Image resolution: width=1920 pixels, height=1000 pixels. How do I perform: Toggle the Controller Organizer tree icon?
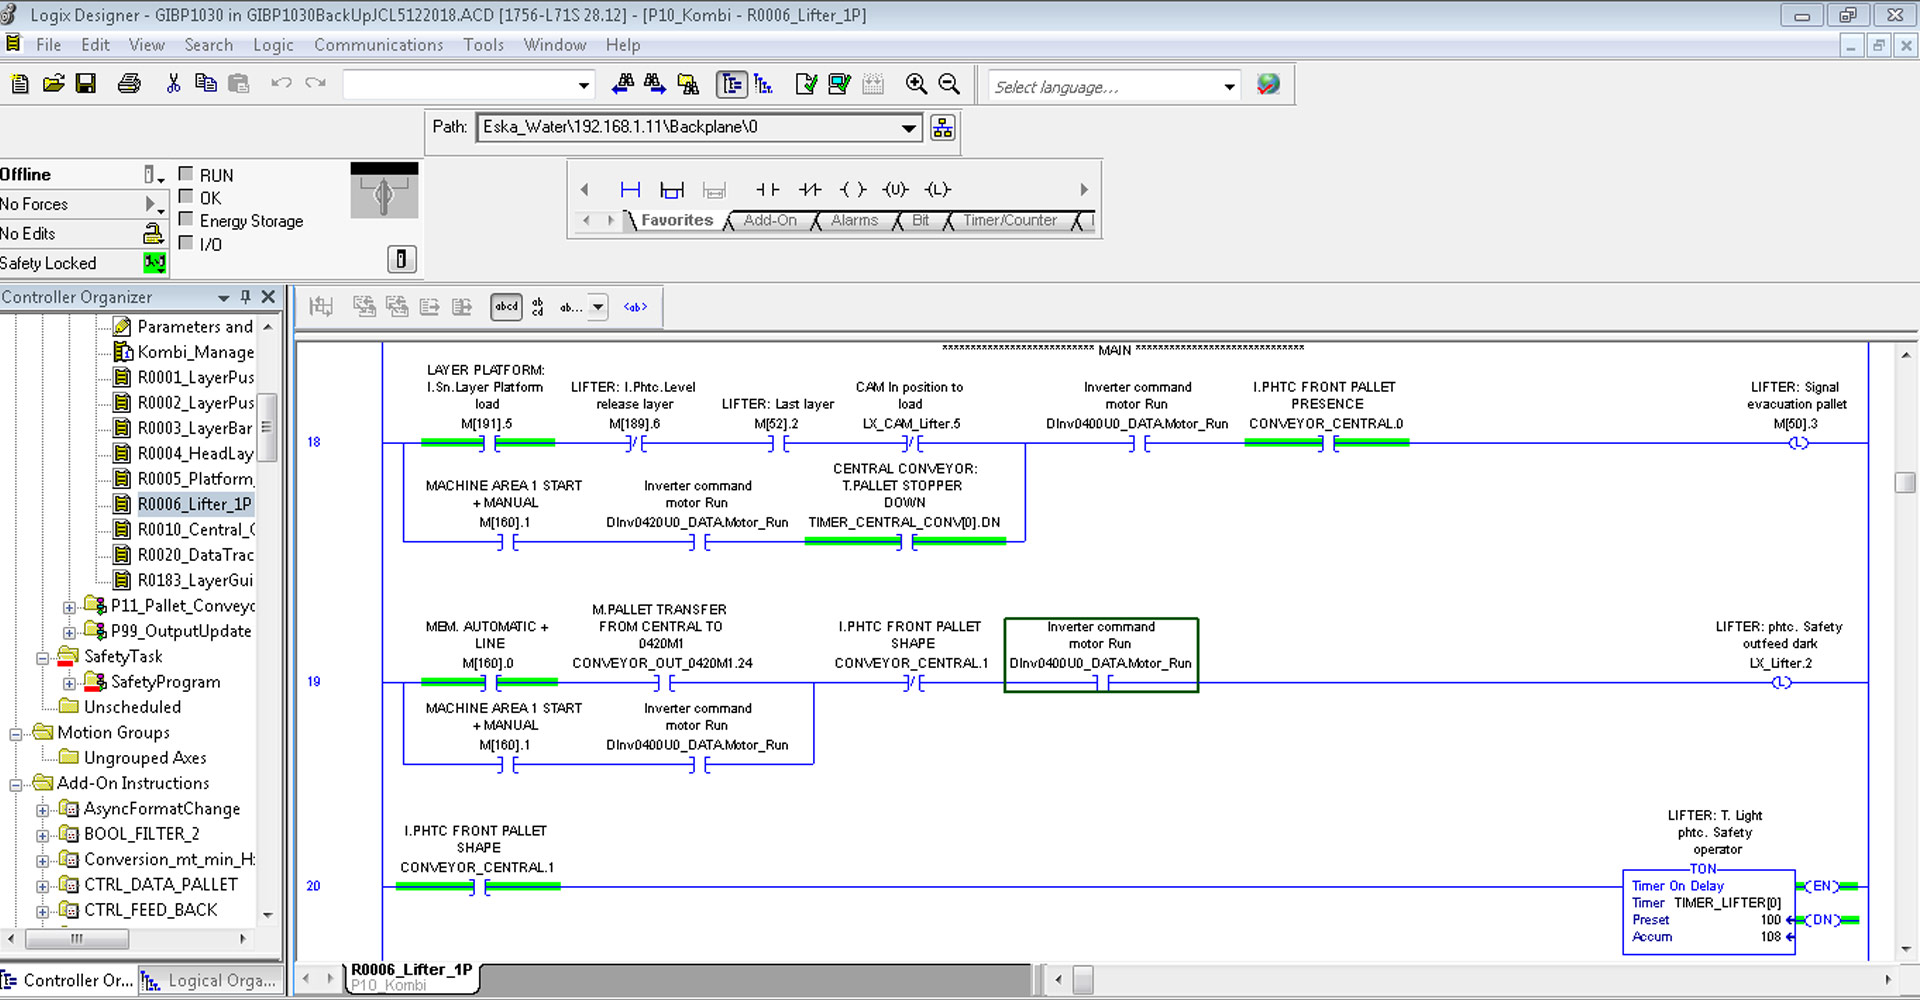click(732, 84)
